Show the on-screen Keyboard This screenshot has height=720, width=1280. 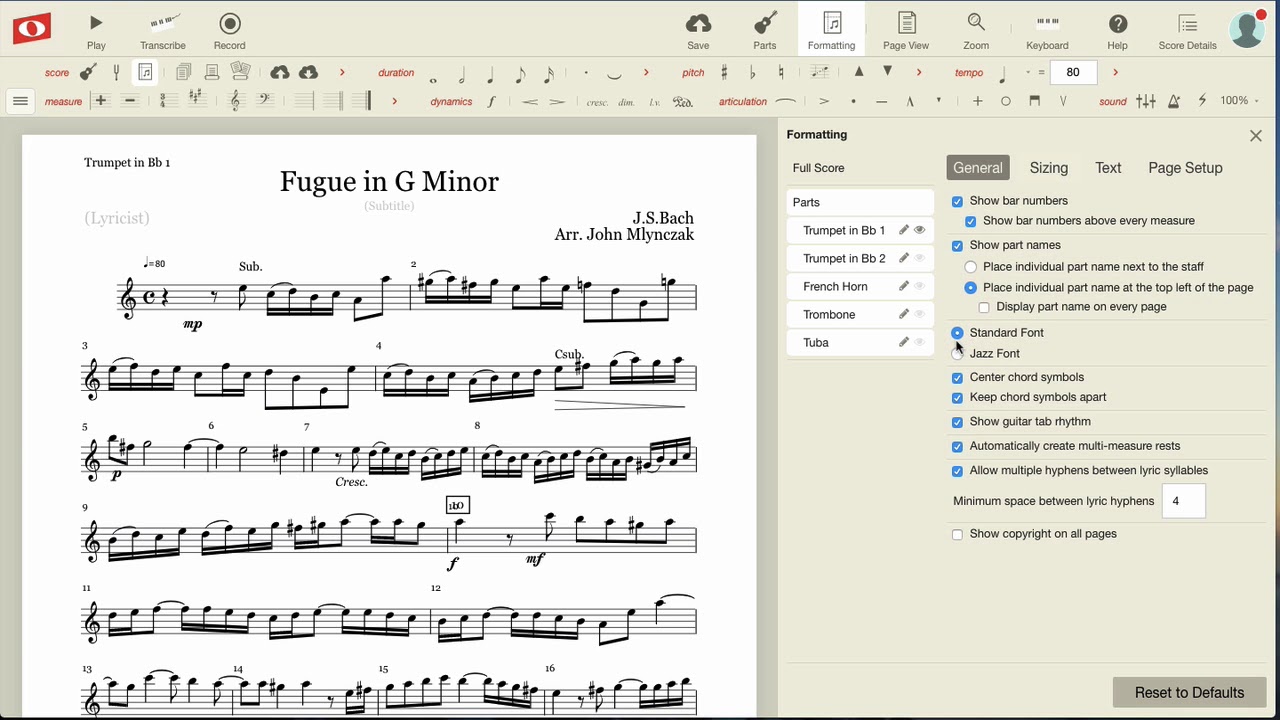[1047, 29]
